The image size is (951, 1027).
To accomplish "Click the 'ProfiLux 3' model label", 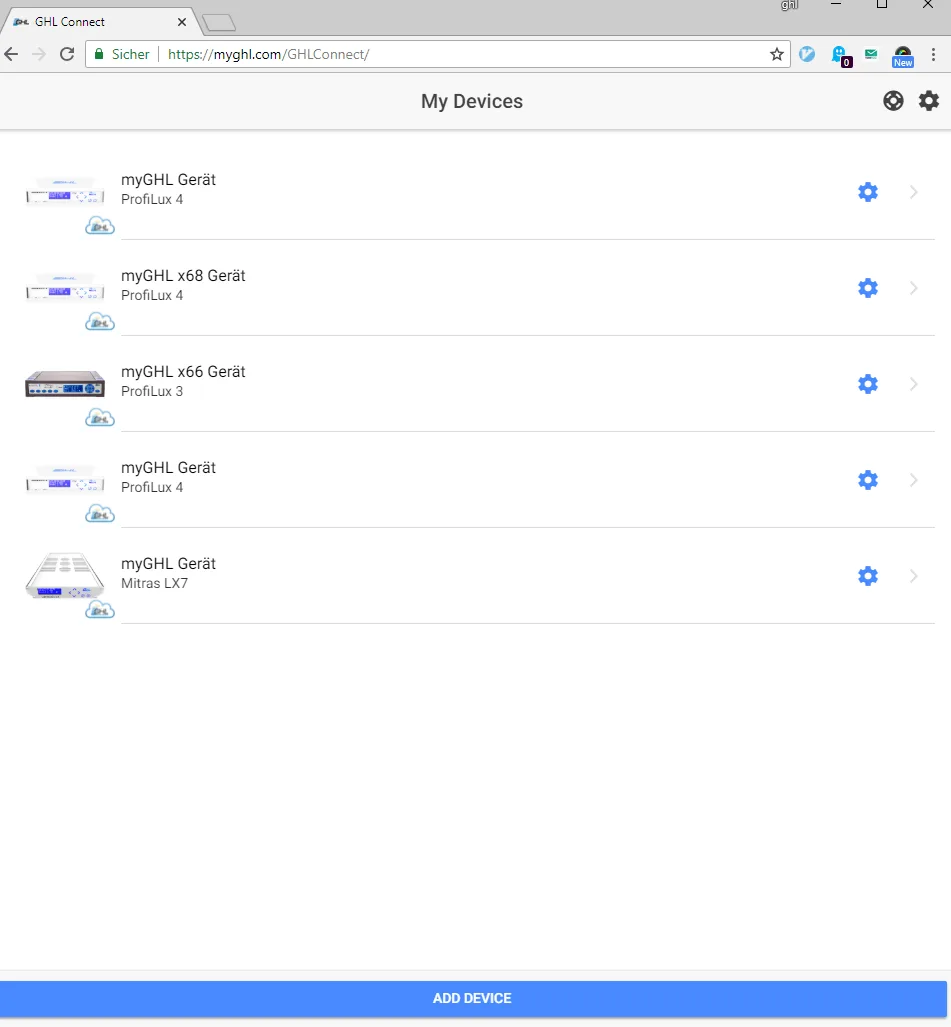I will (152, 391).
